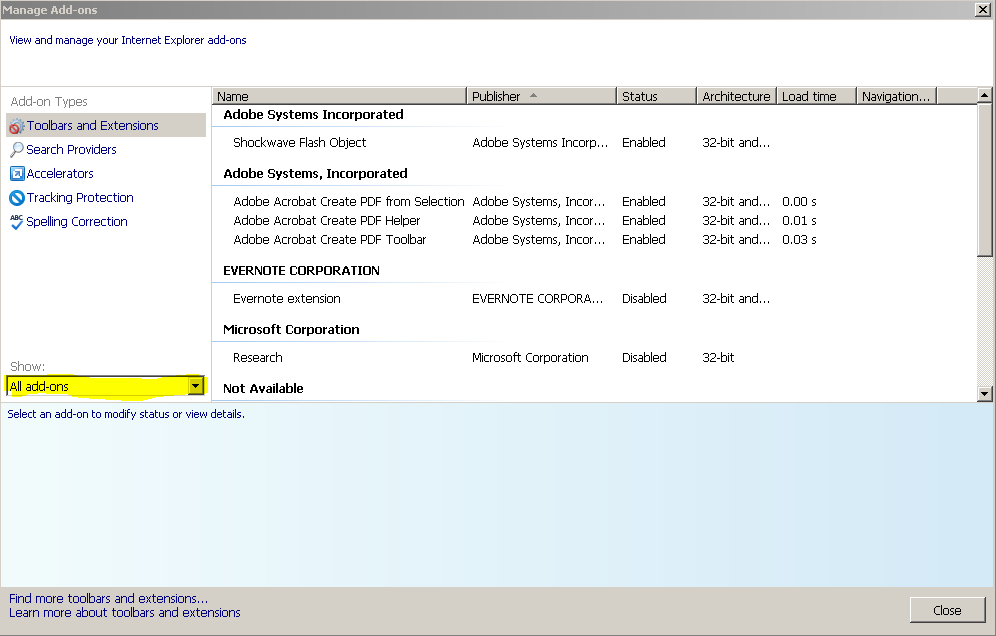Click EVERNOTE CORPORA... publisher cell

point(537,299)
